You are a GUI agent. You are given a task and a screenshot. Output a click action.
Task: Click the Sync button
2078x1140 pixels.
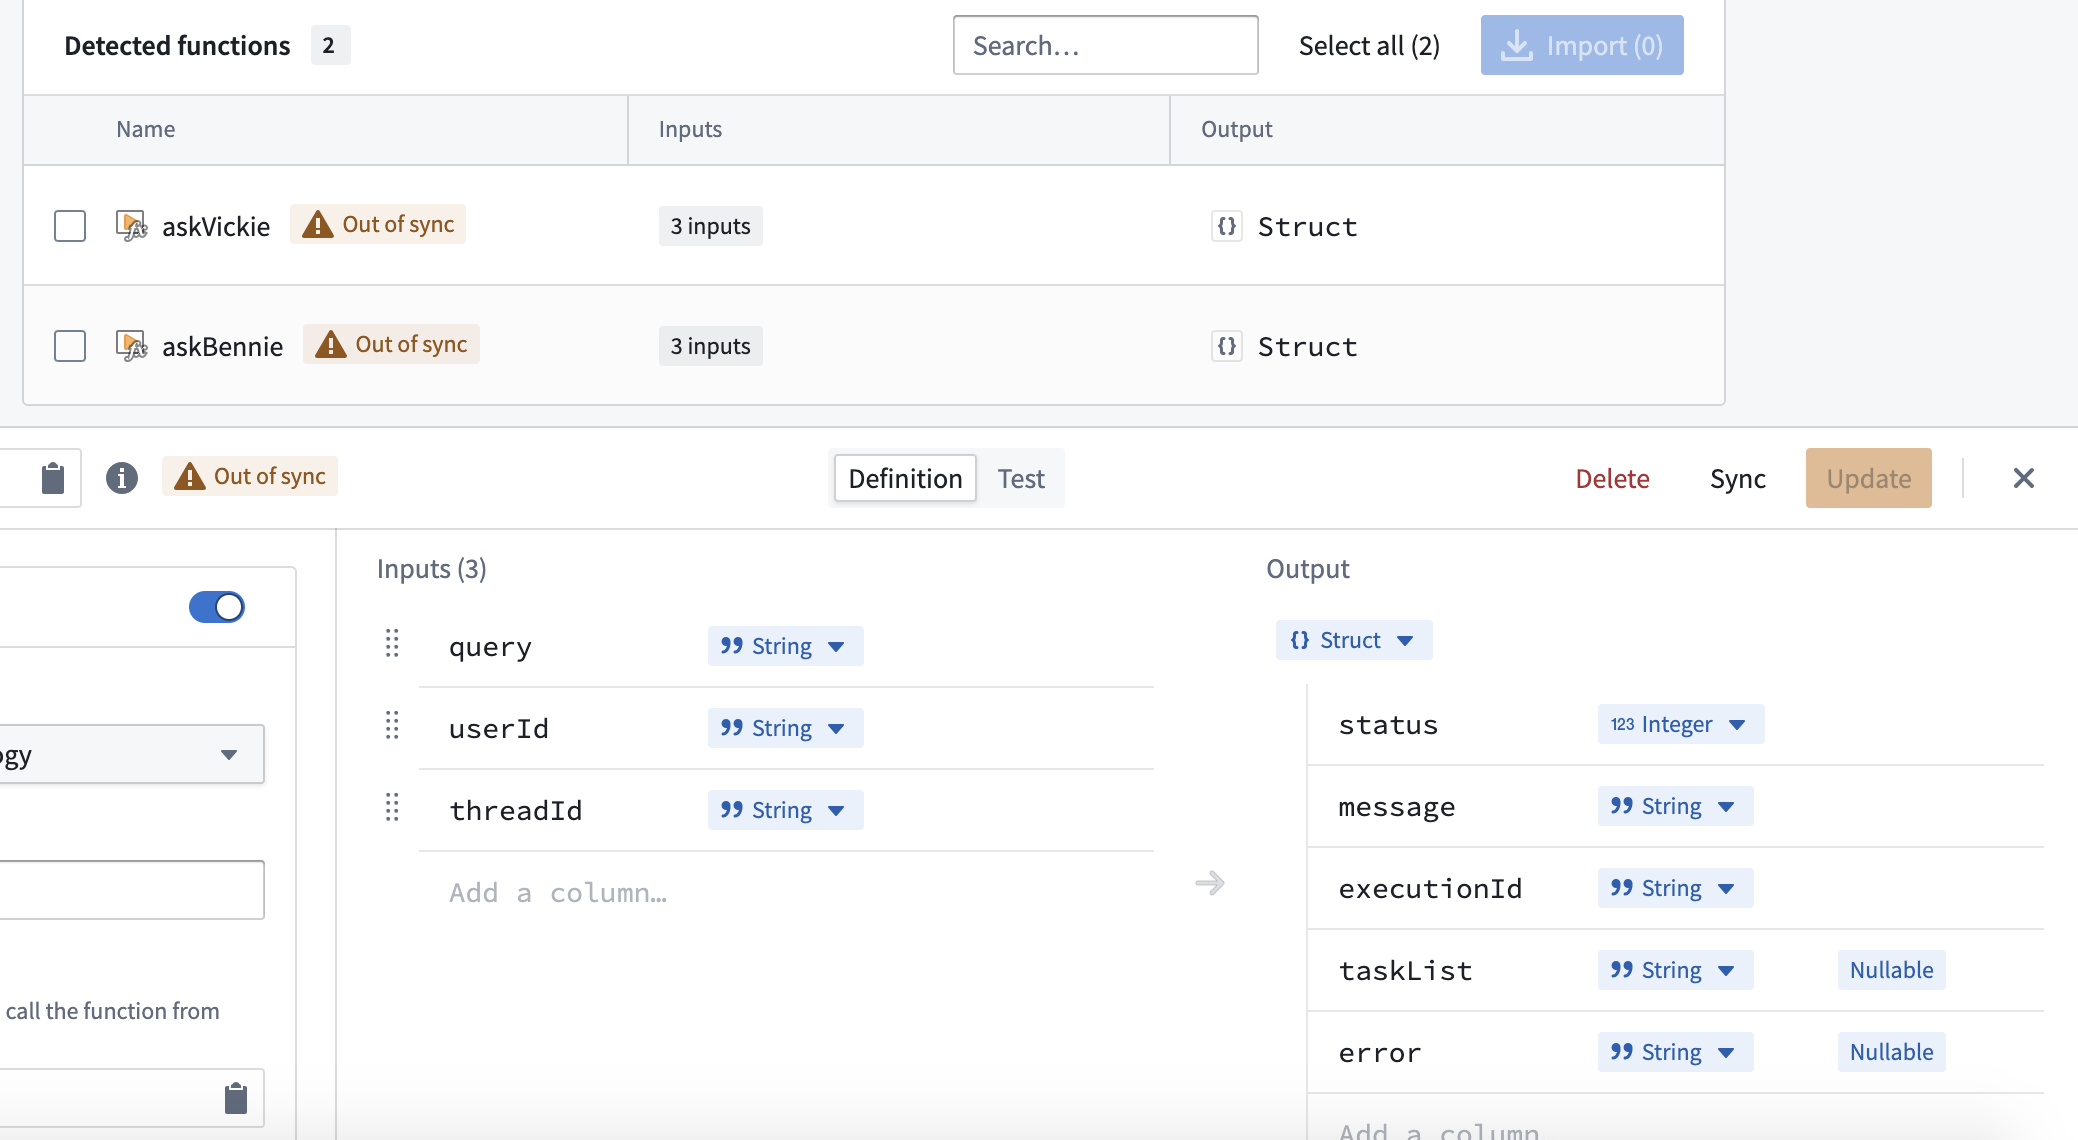(x=1737, y=479)
